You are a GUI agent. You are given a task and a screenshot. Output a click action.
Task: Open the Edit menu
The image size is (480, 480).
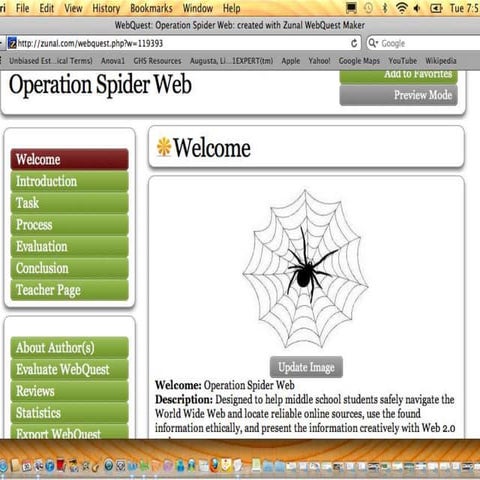[x=46, y=8]
